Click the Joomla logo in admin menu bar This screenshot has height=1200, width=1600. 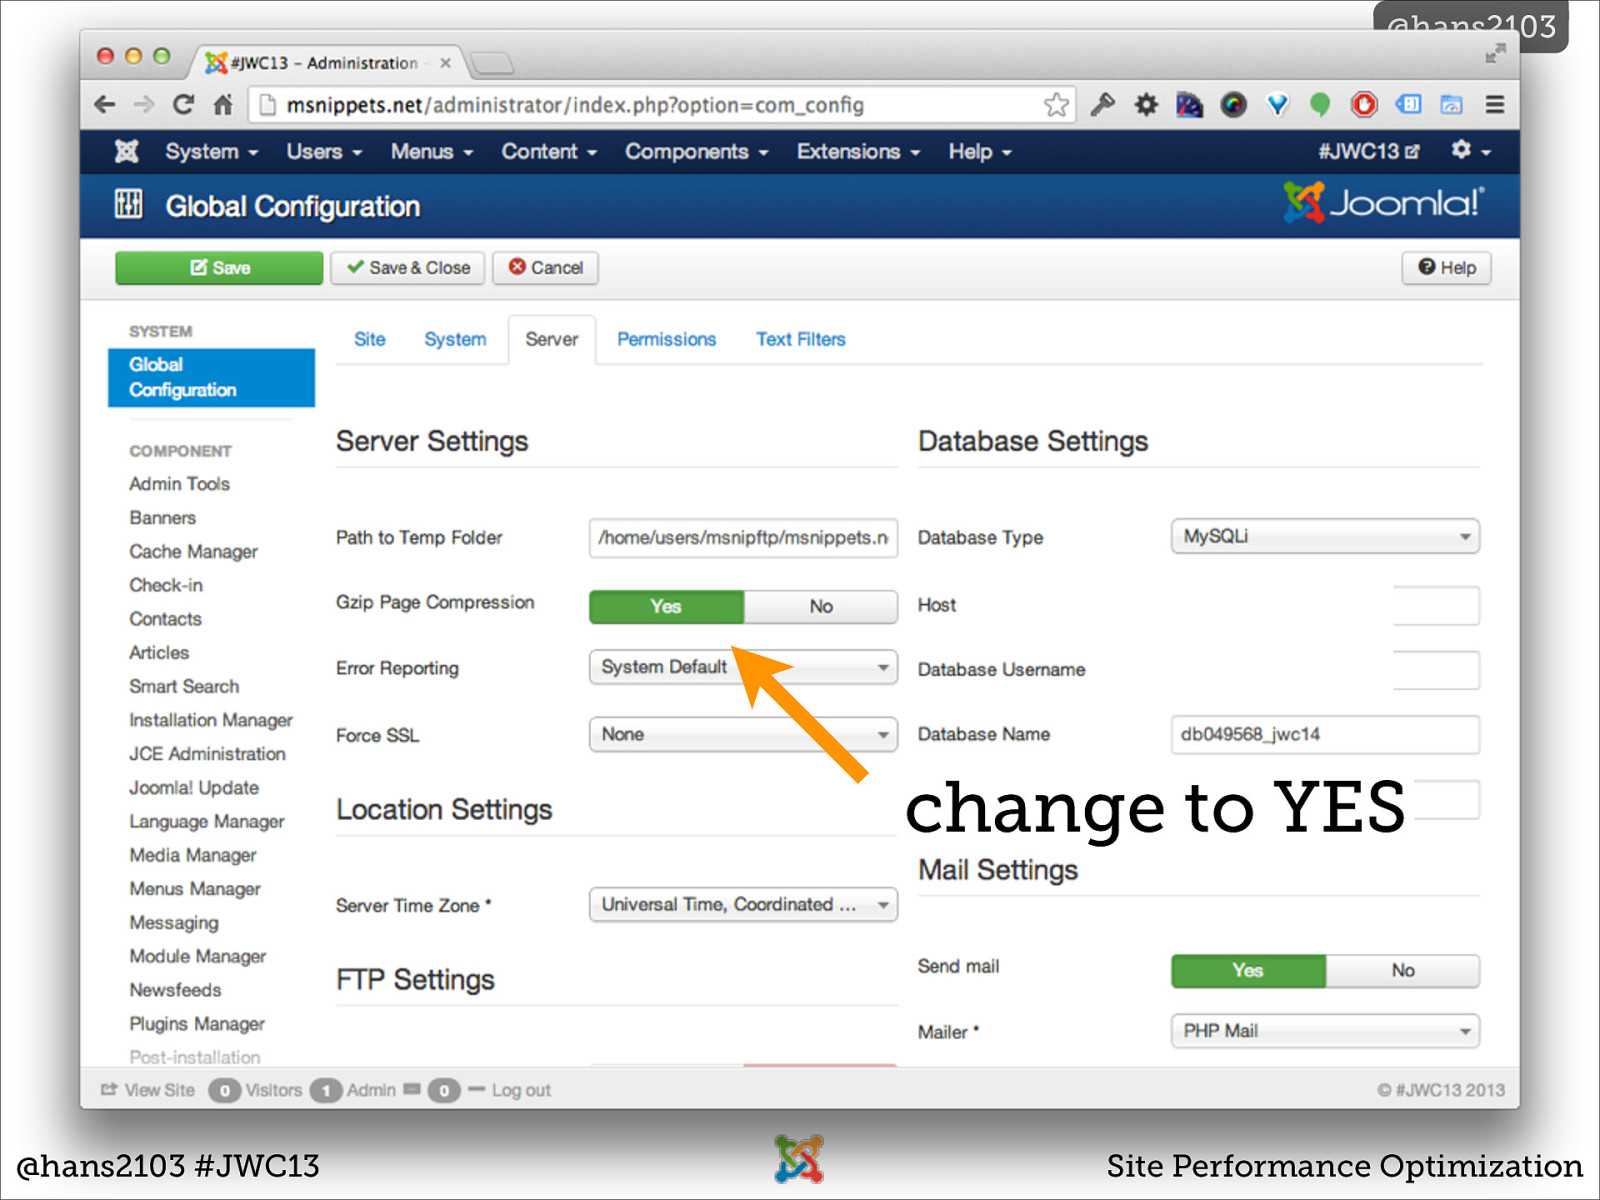[x=126, y=151]
